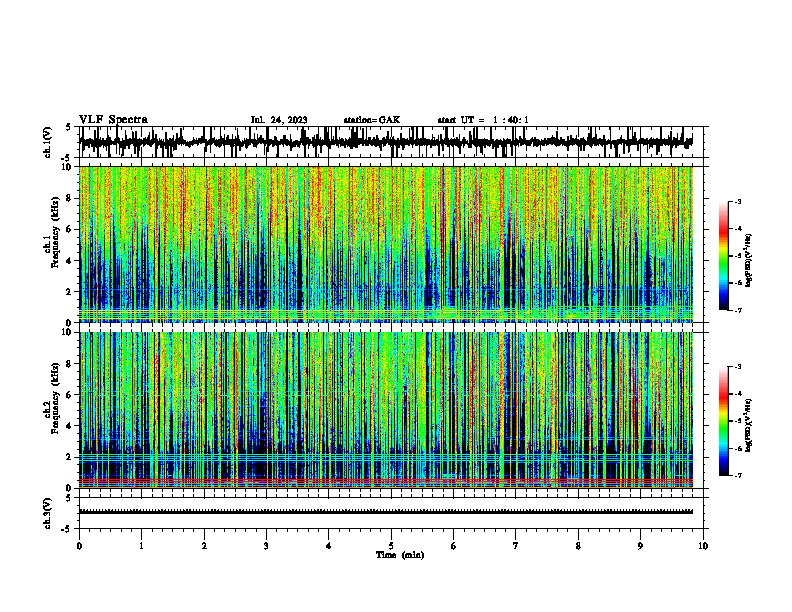Click the 'station=GAK' label

(x=372, y=120)
